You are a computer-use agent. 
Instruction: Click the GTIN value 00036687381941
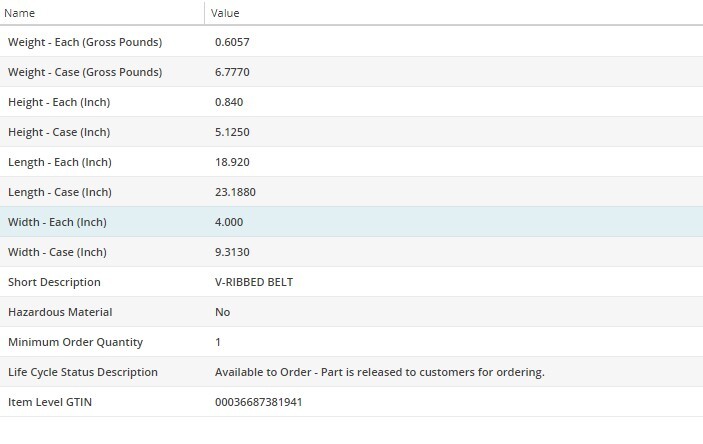coord(258,402)
